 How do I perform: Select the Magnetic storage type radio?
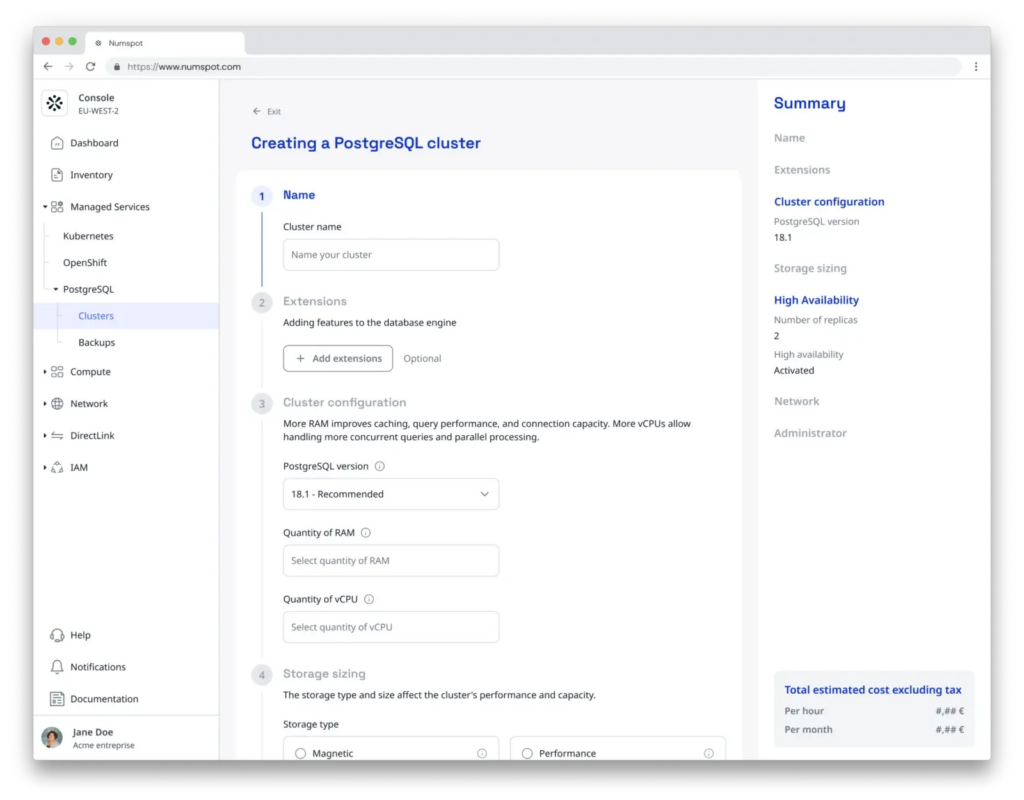pos(300,754)
